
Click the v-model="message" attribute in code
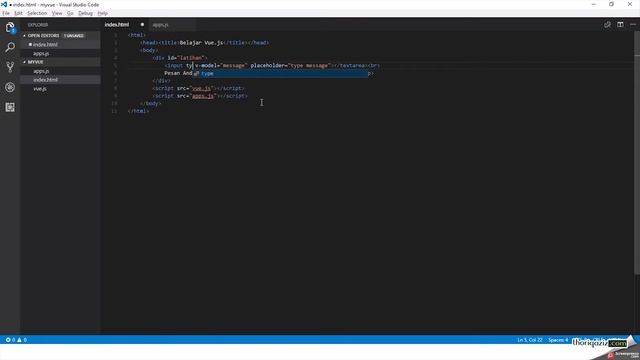[221, 65]
